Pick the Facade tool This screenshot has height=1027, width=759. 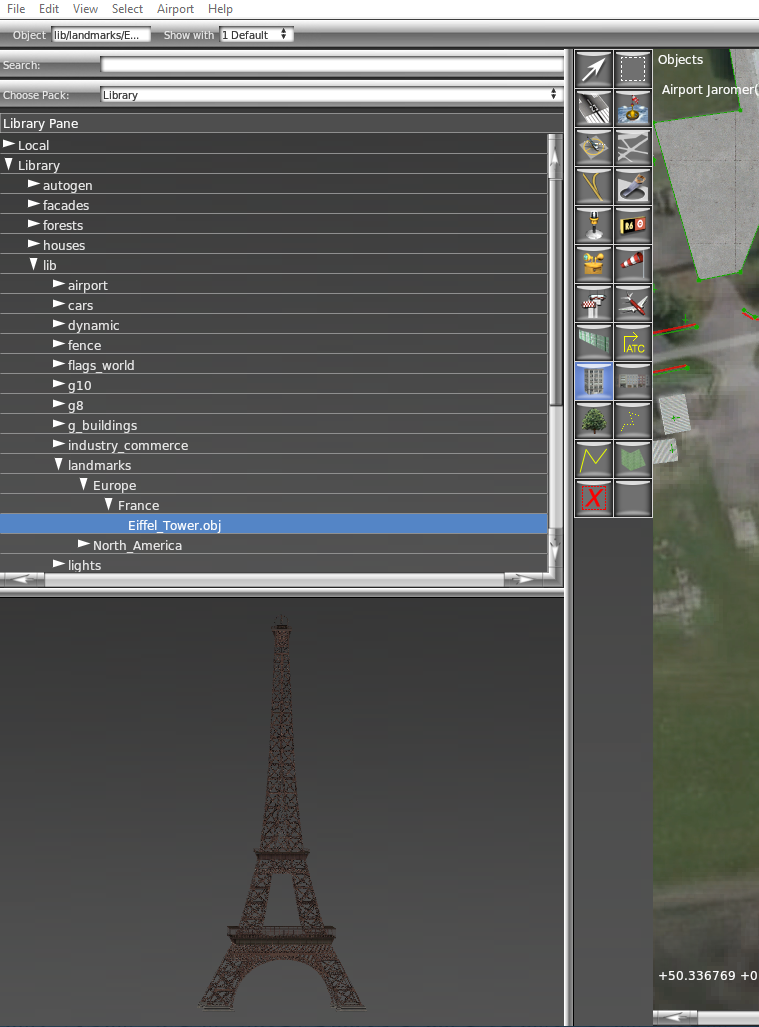click(633, 381)
